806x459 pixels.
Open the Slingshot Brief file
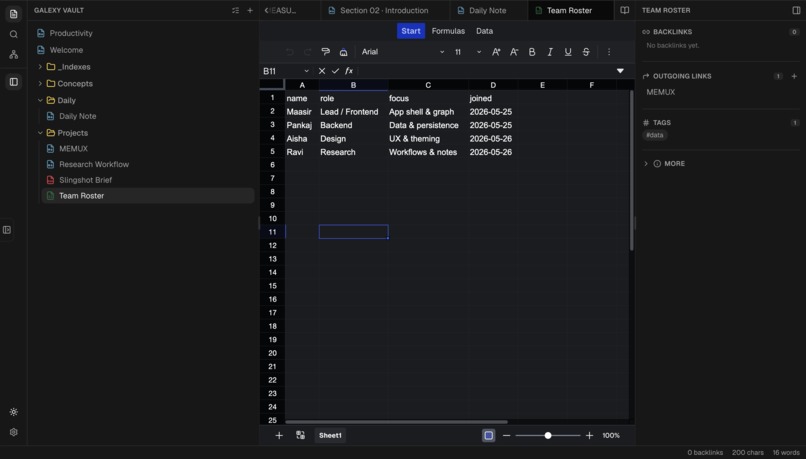85,180
